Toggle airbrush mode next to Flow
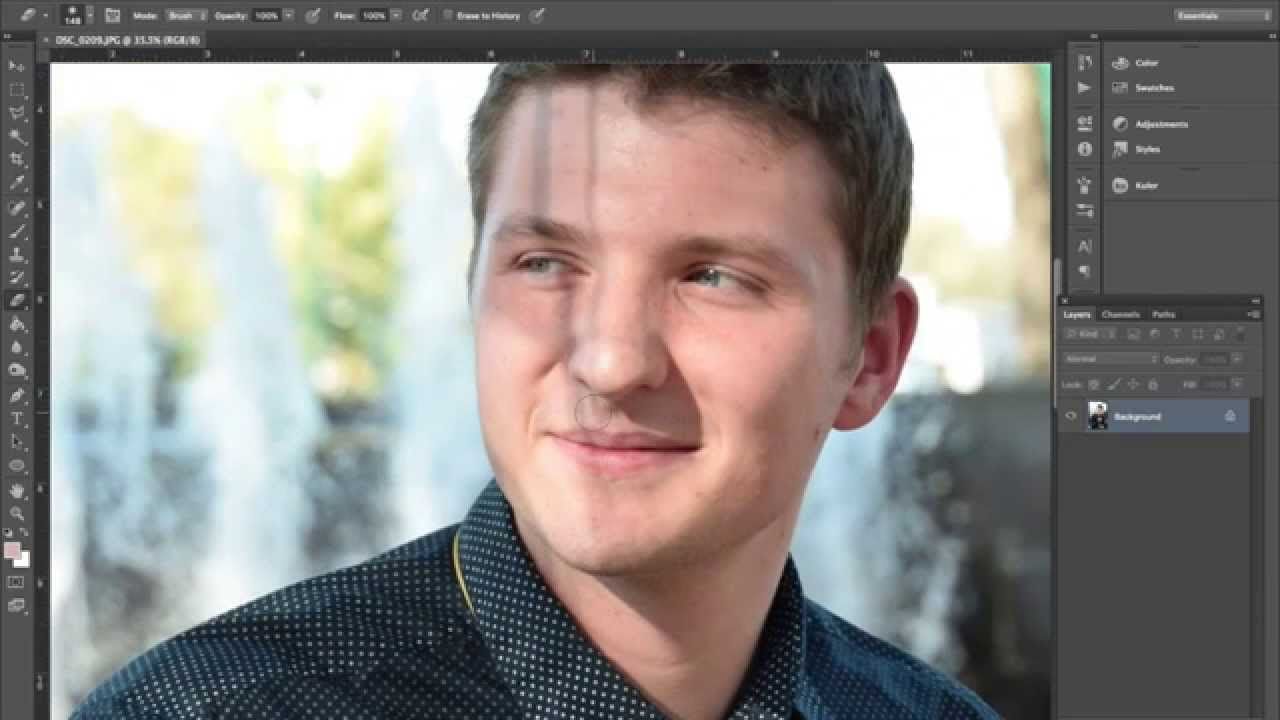1280x720 pixels. pyautogui.click(x=421, y=16)
